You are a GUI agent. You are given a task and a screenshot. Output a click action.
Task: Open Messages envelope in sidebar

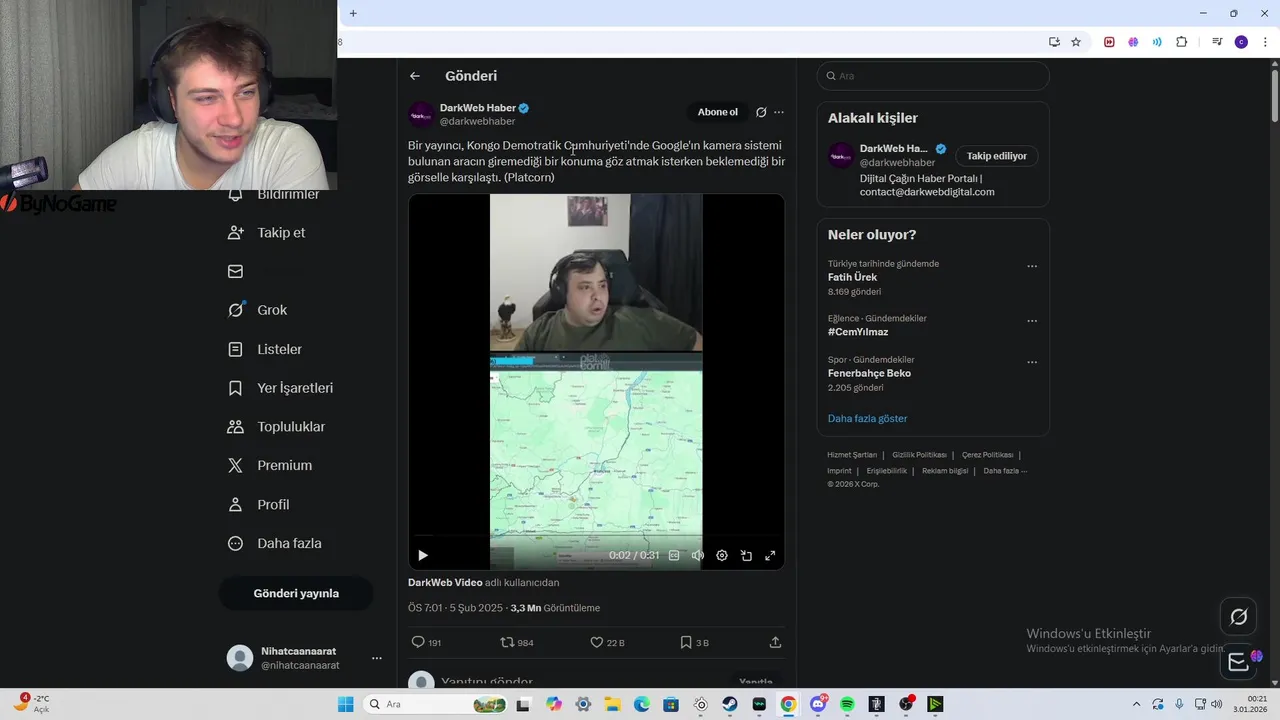pyautogui.click(x=236, y=271)
